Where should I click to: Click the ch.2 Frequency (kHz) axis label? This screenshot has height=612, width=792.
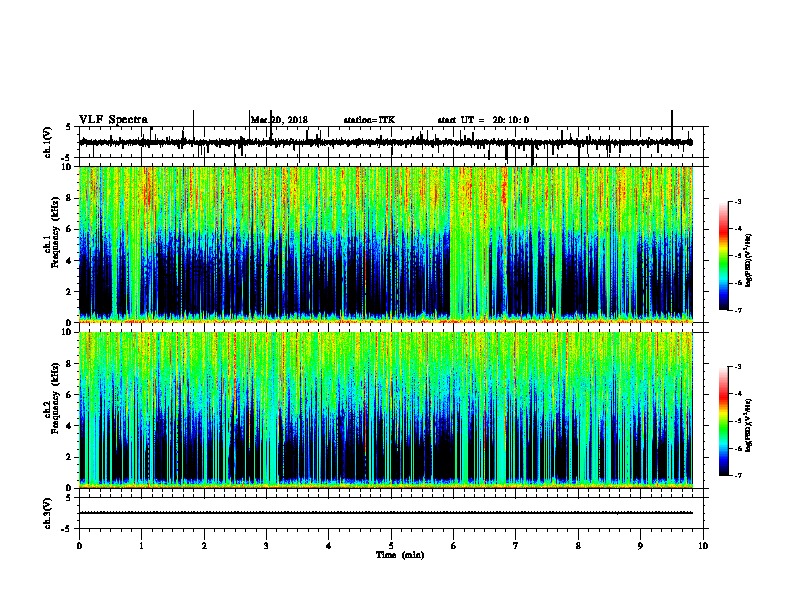tap(51, 398)
